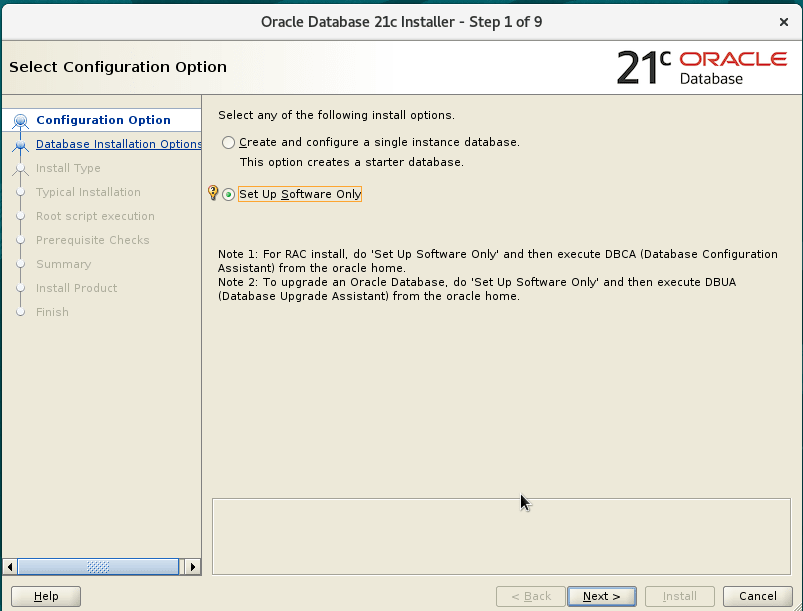Viewport: 803px width, 611px height.
Task: Click the disabled Install button
Action: [x=680, y=596]
